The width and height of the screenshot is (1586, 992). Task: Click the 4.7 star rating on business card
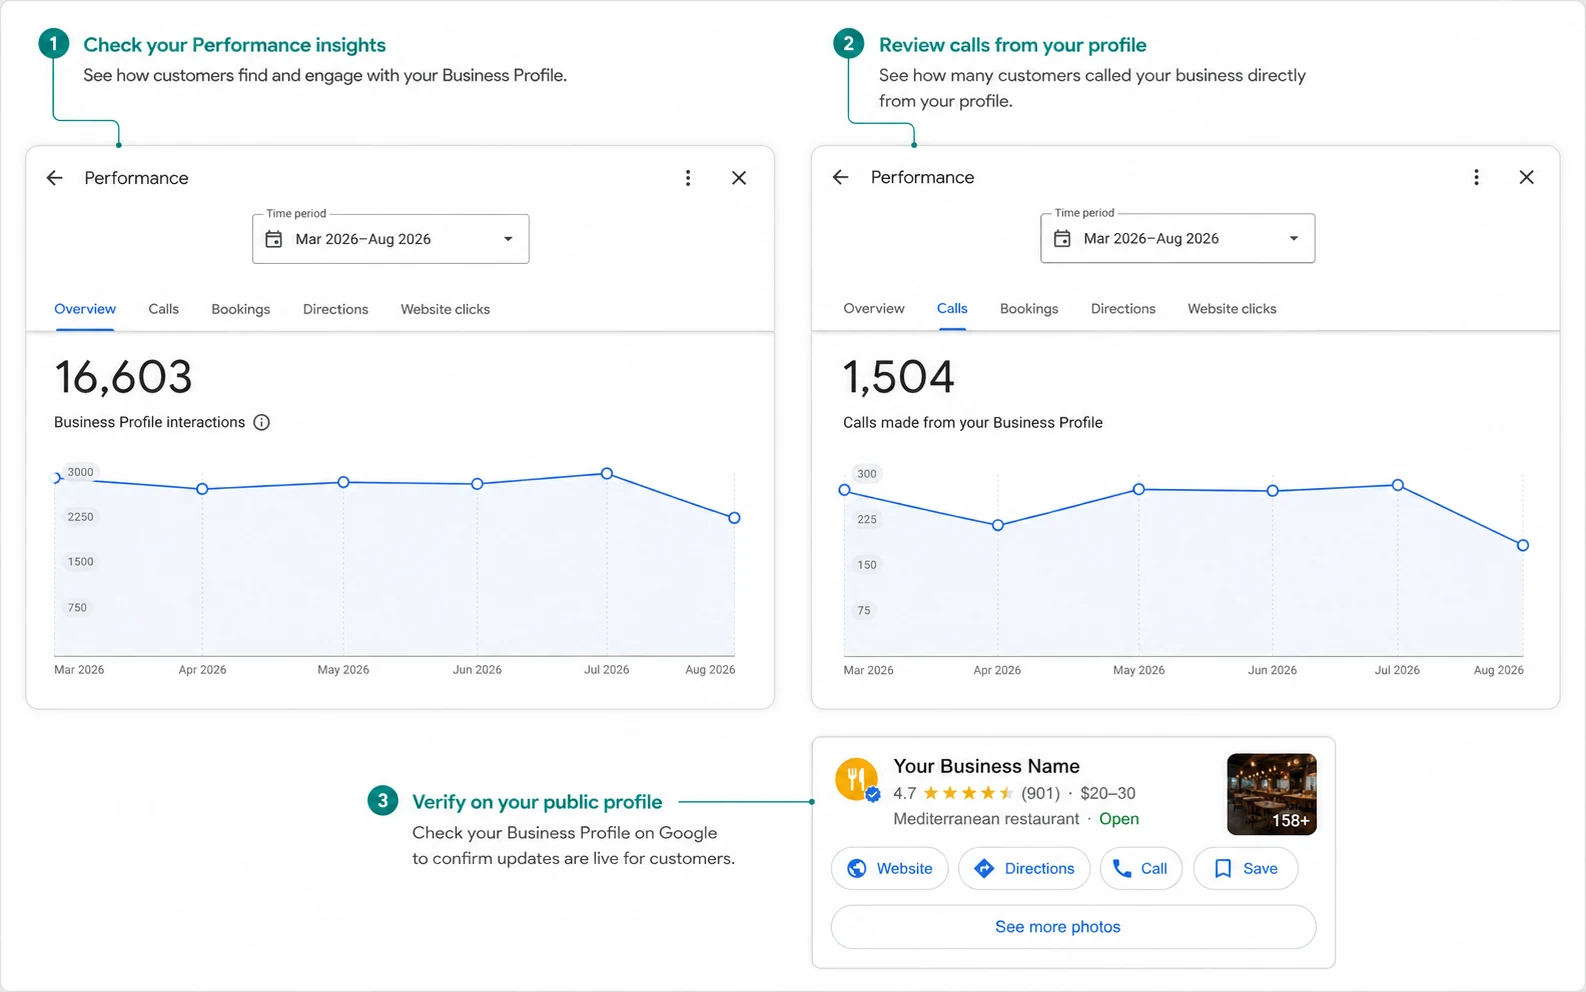[x=953, y=793]
